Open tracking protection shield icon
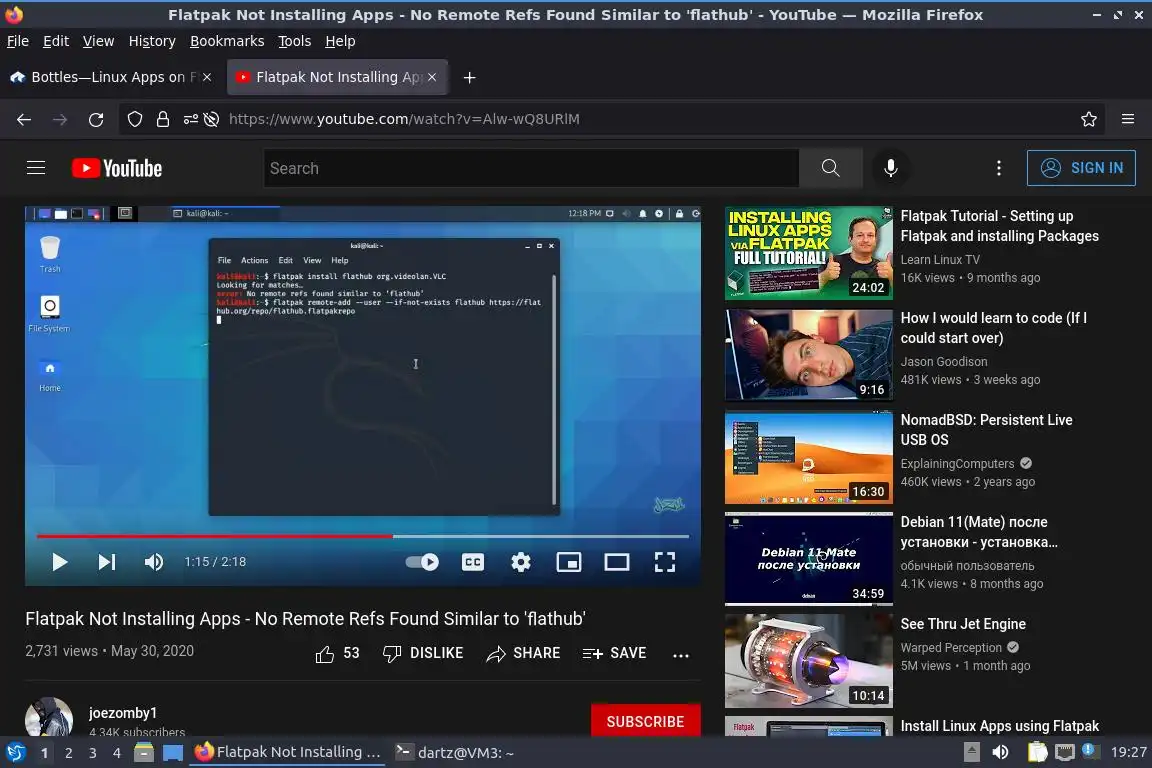 134,119
